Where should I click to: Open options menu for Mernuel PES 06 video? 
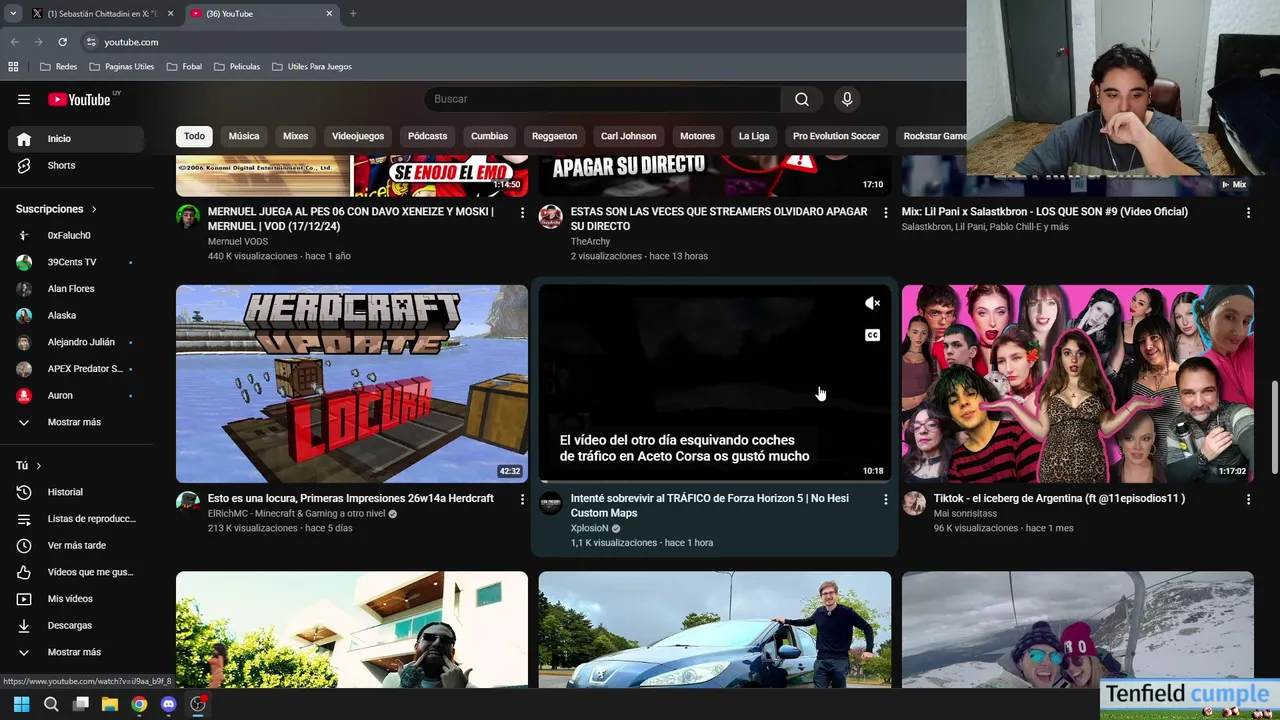[522, 212]
